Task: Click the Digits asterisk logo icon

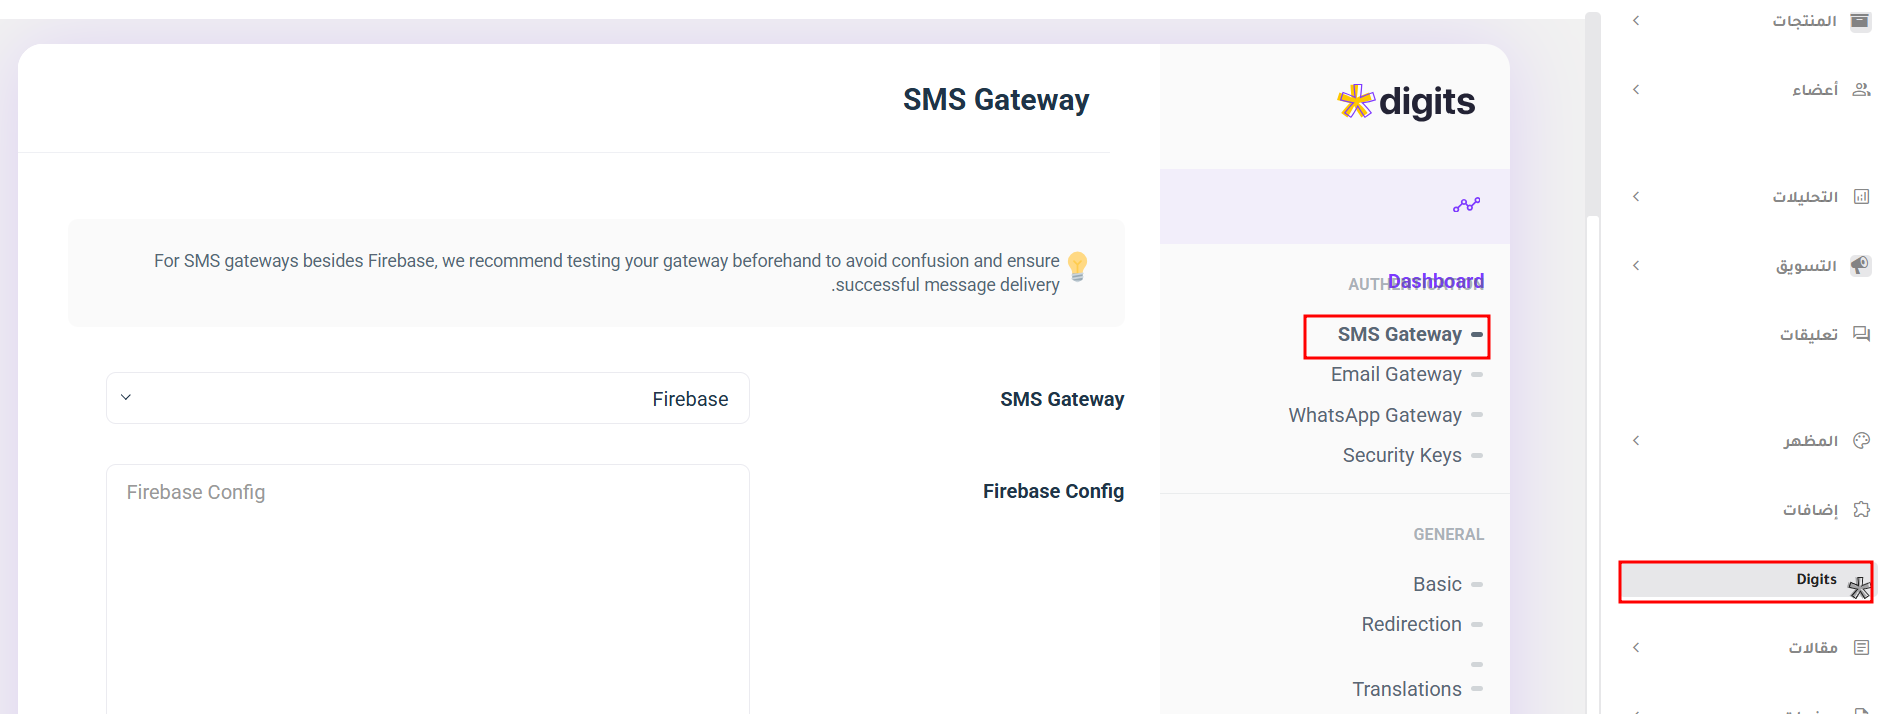Action: pos(1356,101)
